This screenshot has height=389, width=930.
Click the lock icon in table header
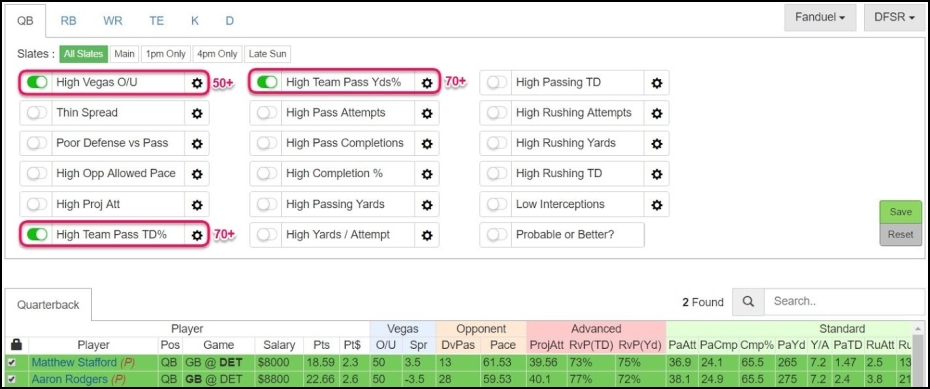click(17, 345)
